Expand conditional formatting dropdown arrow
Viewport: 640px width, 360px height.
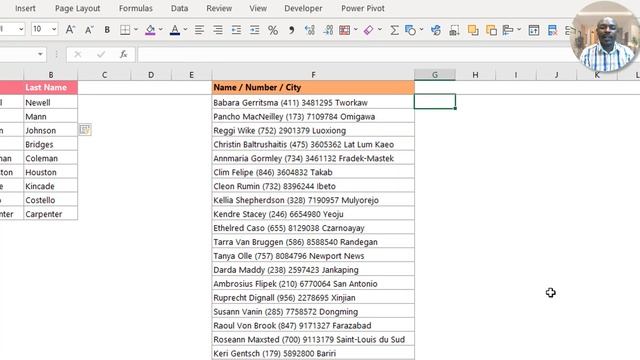tap(356, 30)
